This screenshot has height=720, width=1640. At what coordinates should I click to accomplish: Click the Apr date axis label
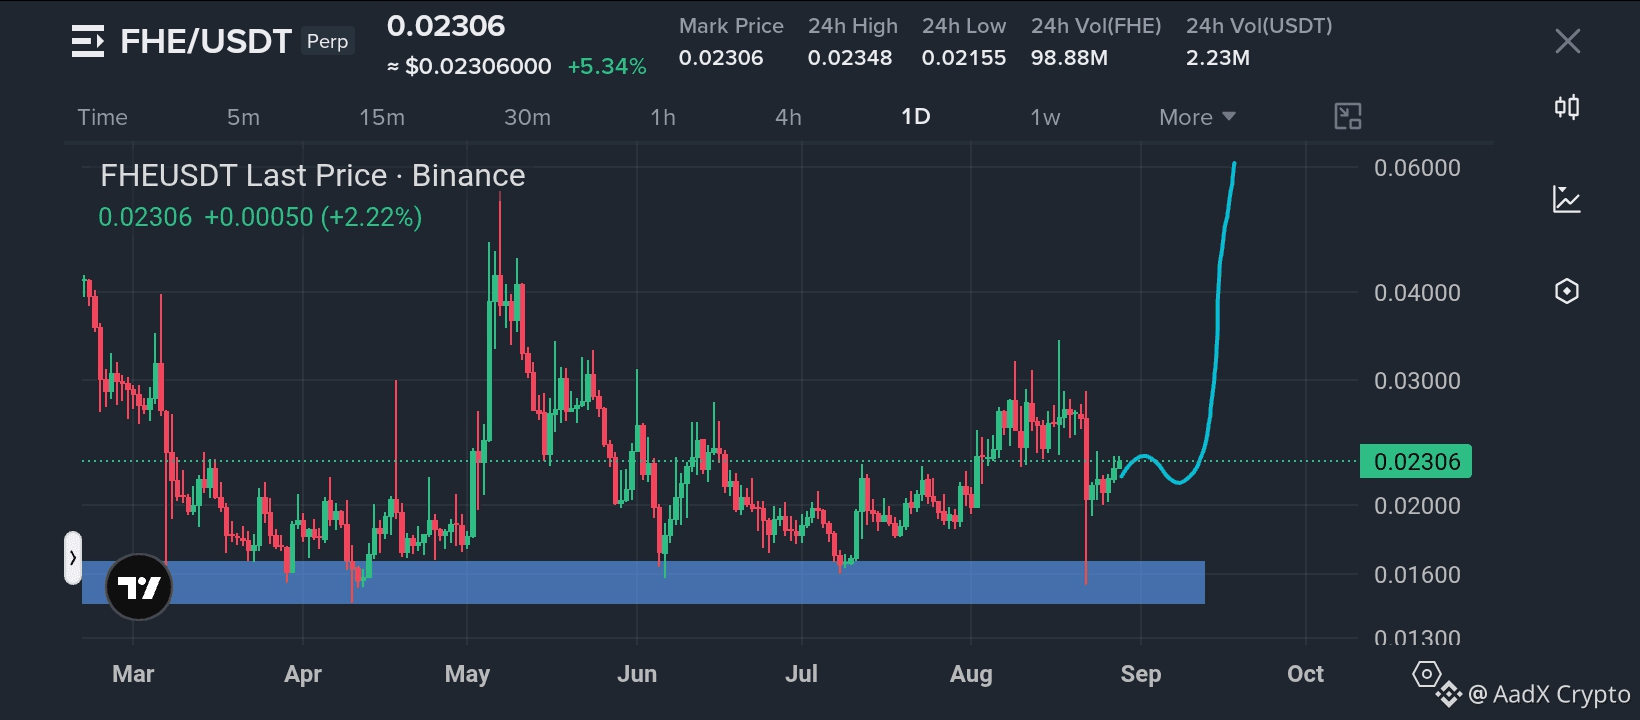pos(303,674)
